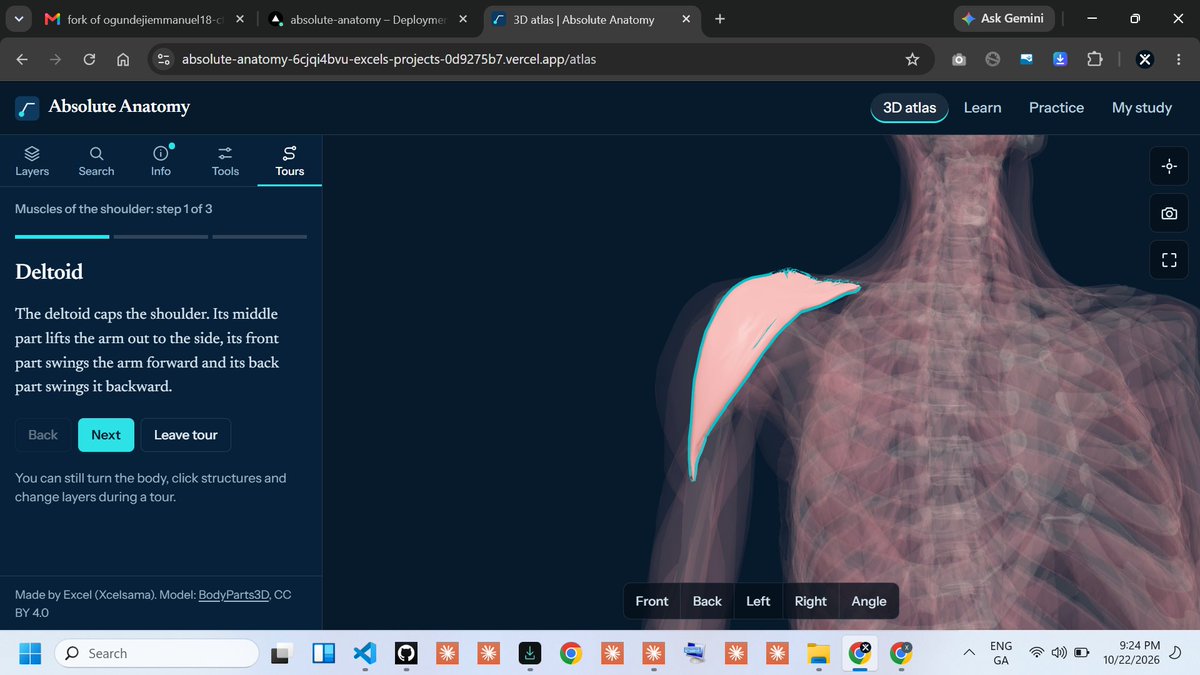The image size is (1200, 675).
Task: Open the Tools panel
Action: coord(225,161)
